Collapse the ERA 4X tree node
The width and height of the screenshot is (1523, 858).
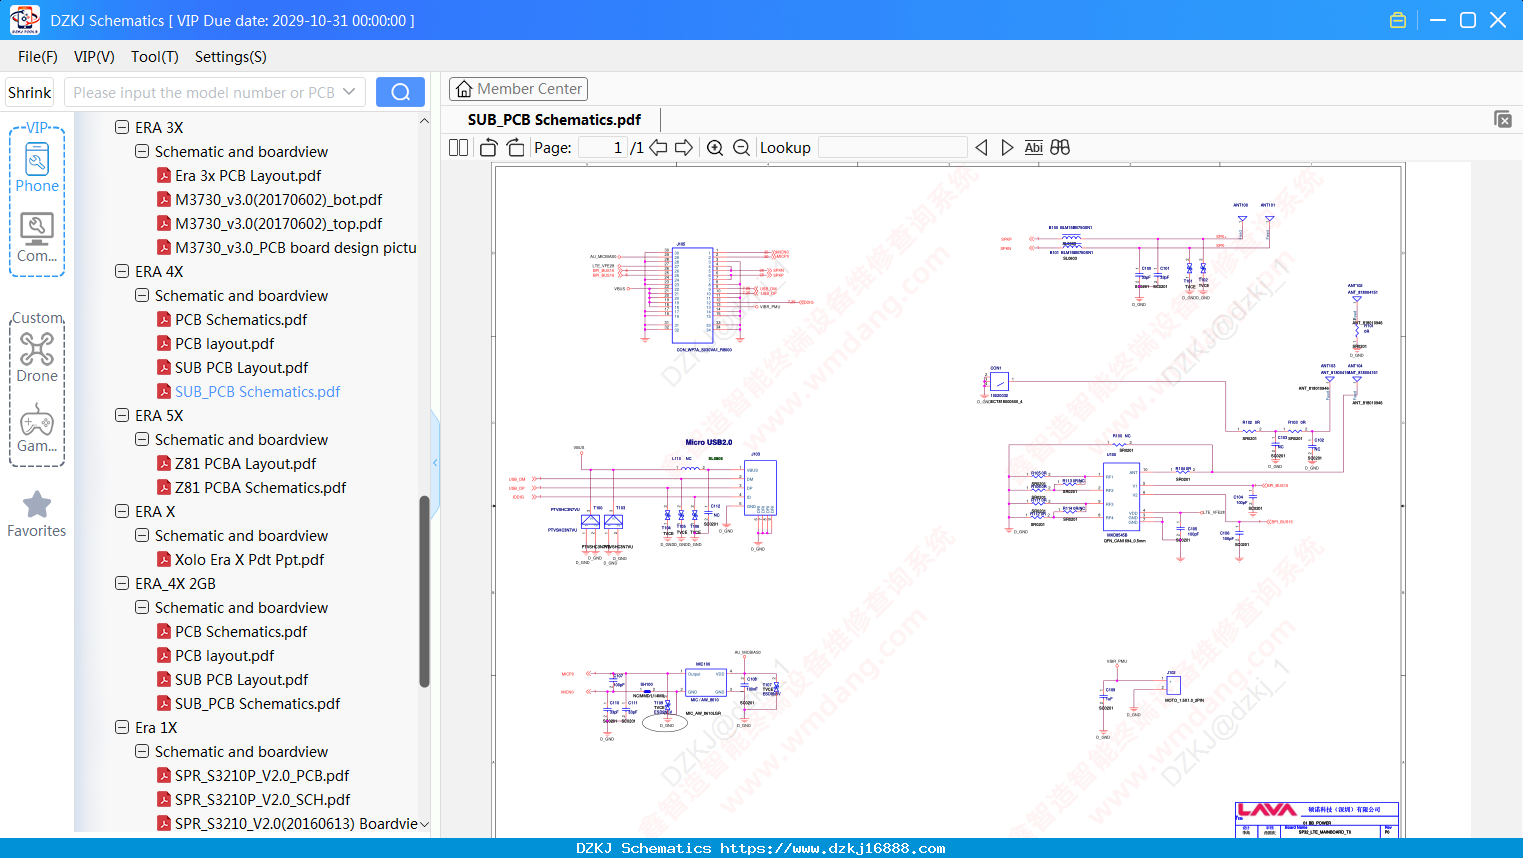coord(122,271)
